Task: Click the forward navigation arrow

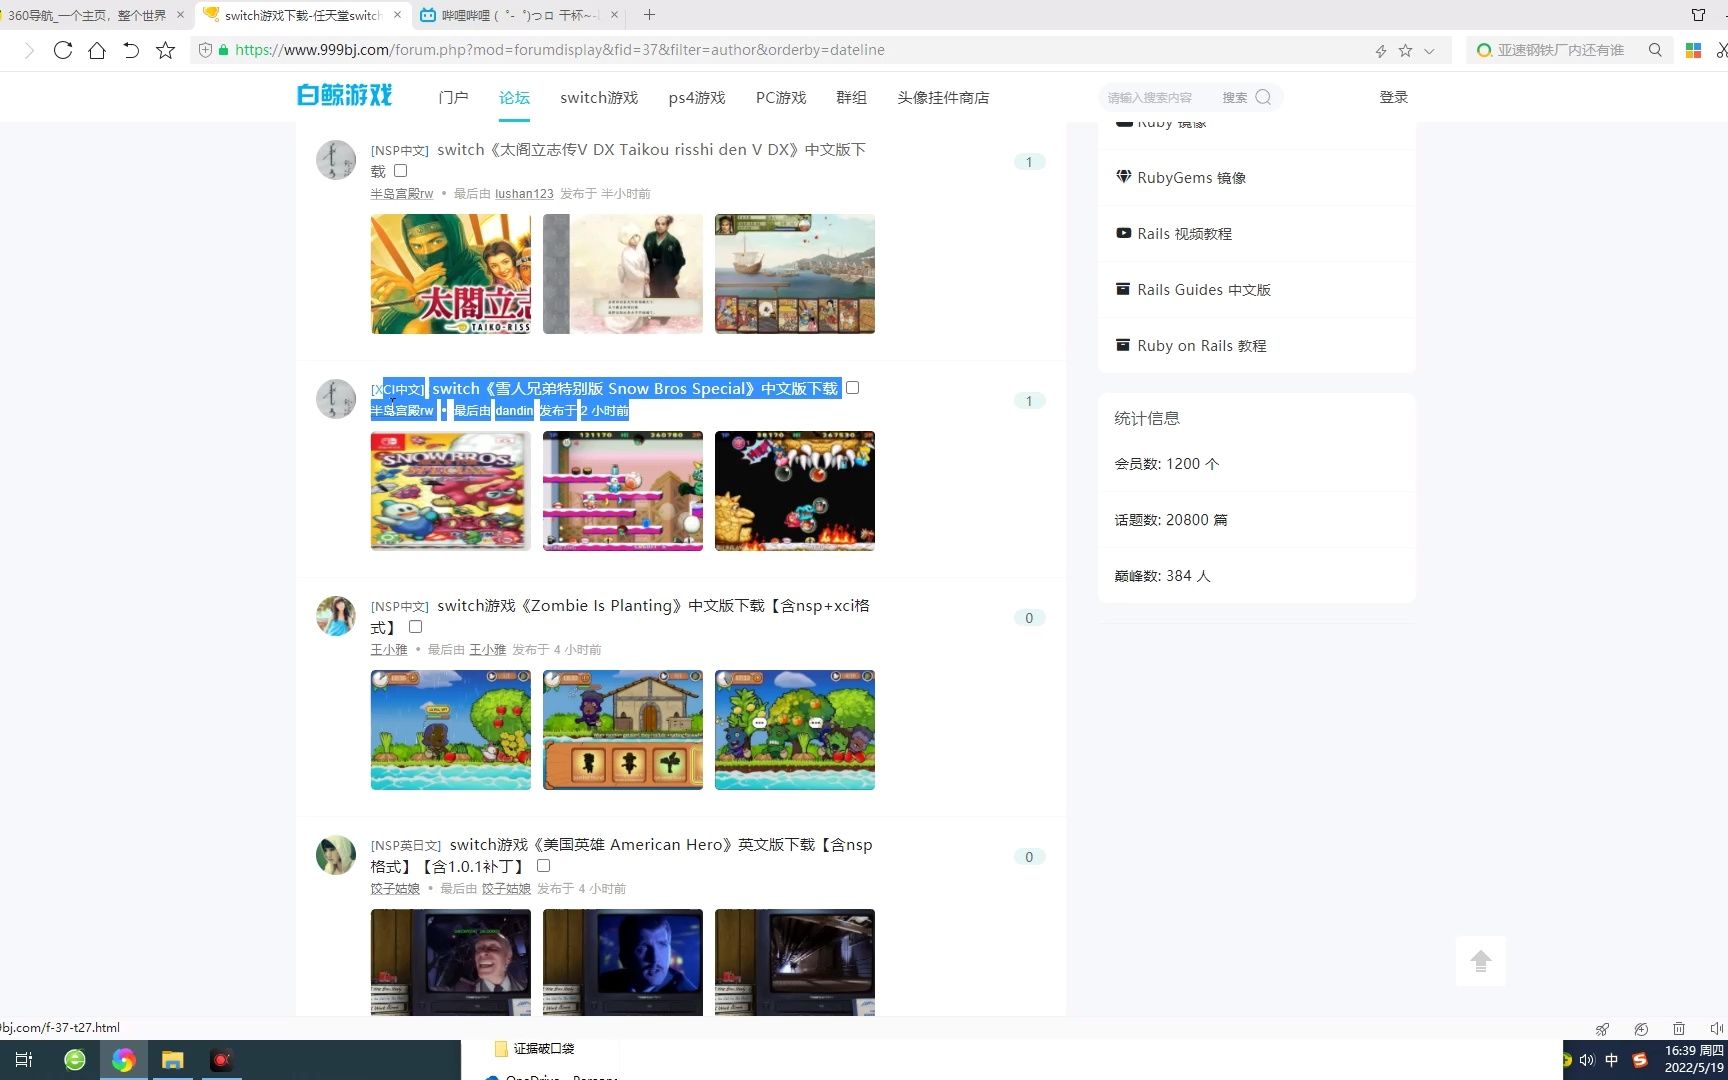Action: (29, 50)
